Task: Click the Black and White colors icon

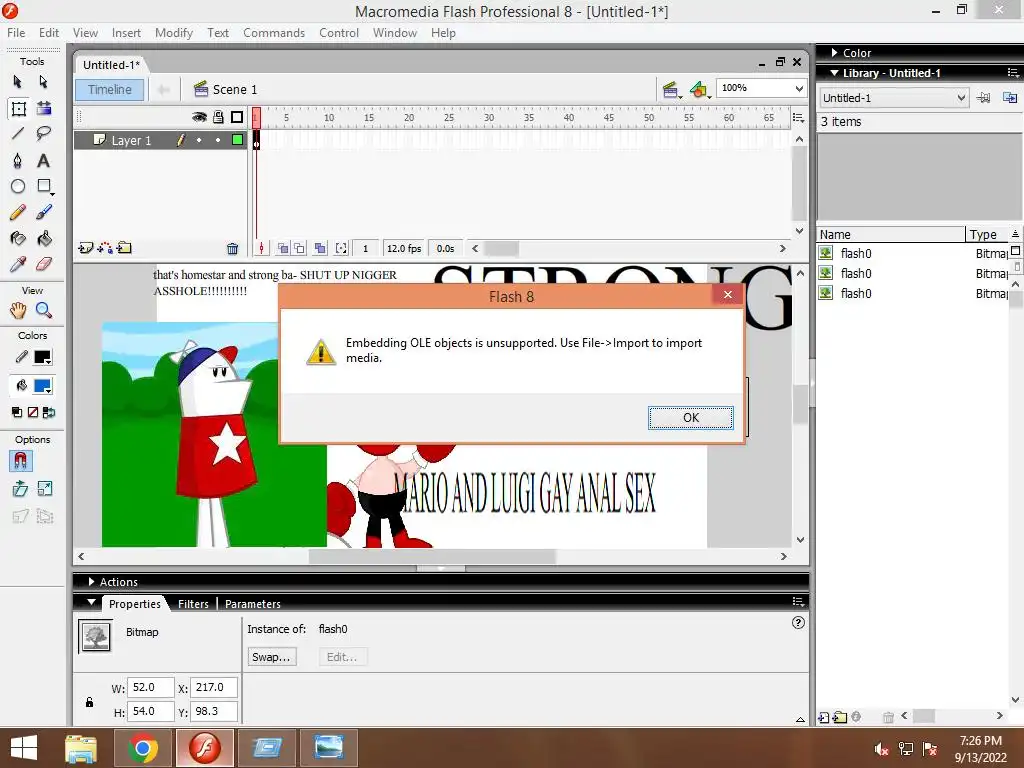Action: tap(17, 412)
